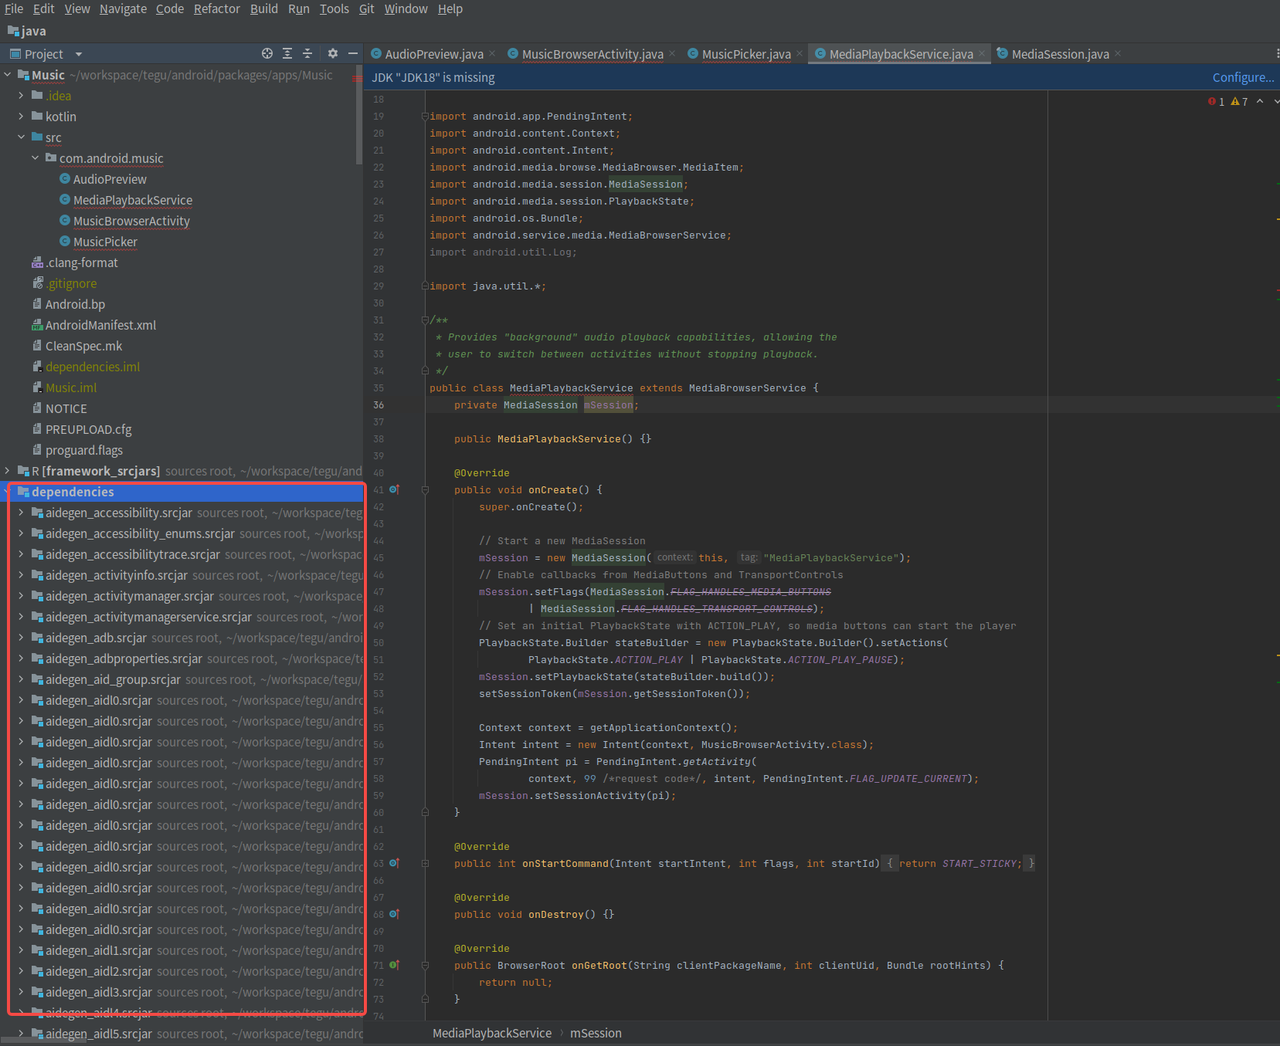Select the .gitignore file
Screen dimensions: 1280x1046
(71, 284)
